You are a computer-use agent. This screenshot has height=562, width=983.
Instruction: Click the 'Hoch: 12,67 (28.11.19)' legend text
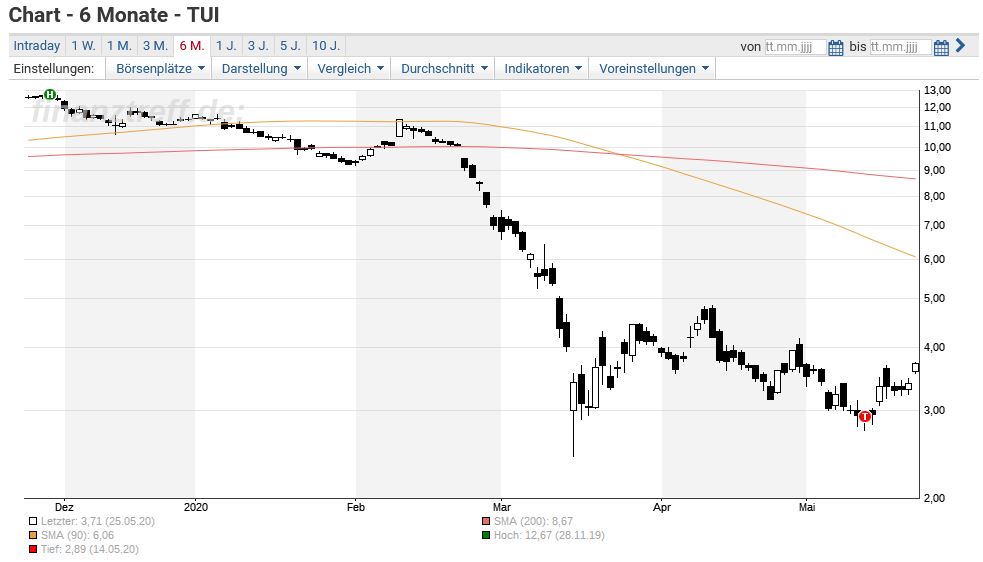pyautogui.click(x=549, y=535)
